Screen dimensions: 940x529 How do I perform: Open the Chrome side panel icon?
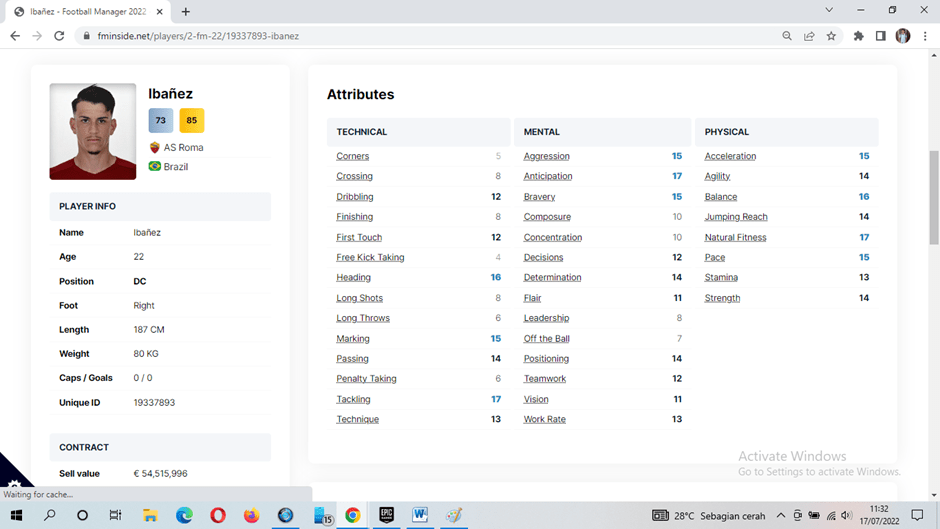880,36
